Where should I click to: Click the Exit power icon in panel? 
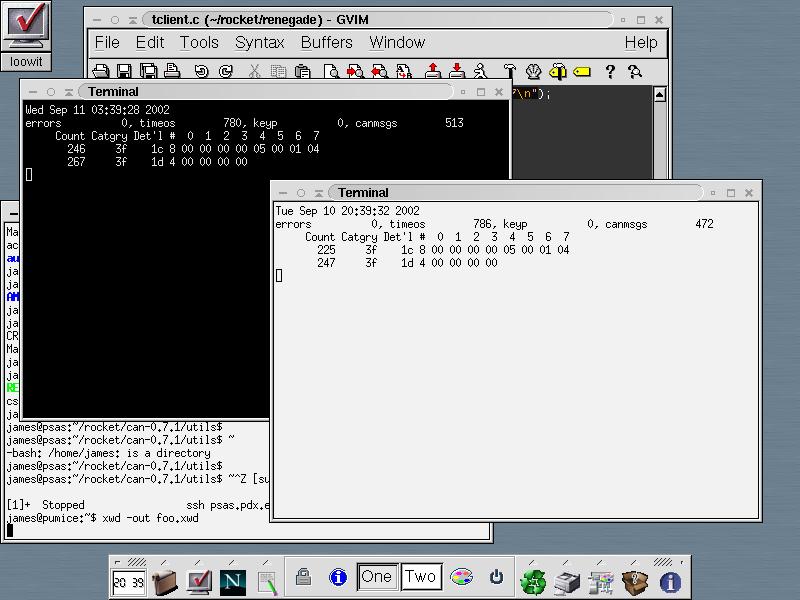click(496, 577)
